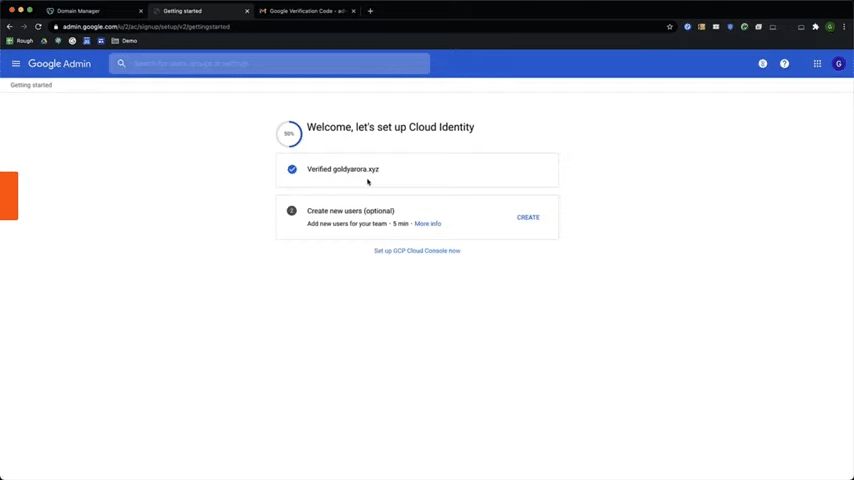Close the Getting started tab

click(x=247, y=11)
